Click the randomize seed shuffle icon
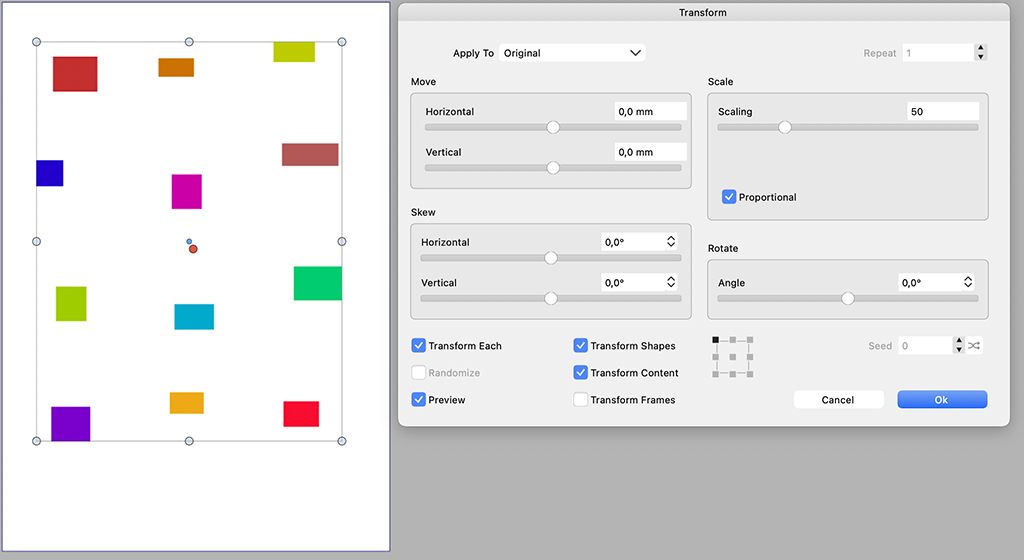Image resolution: width=1024 pixels, height=560 pixels. [x=974, y=346]
